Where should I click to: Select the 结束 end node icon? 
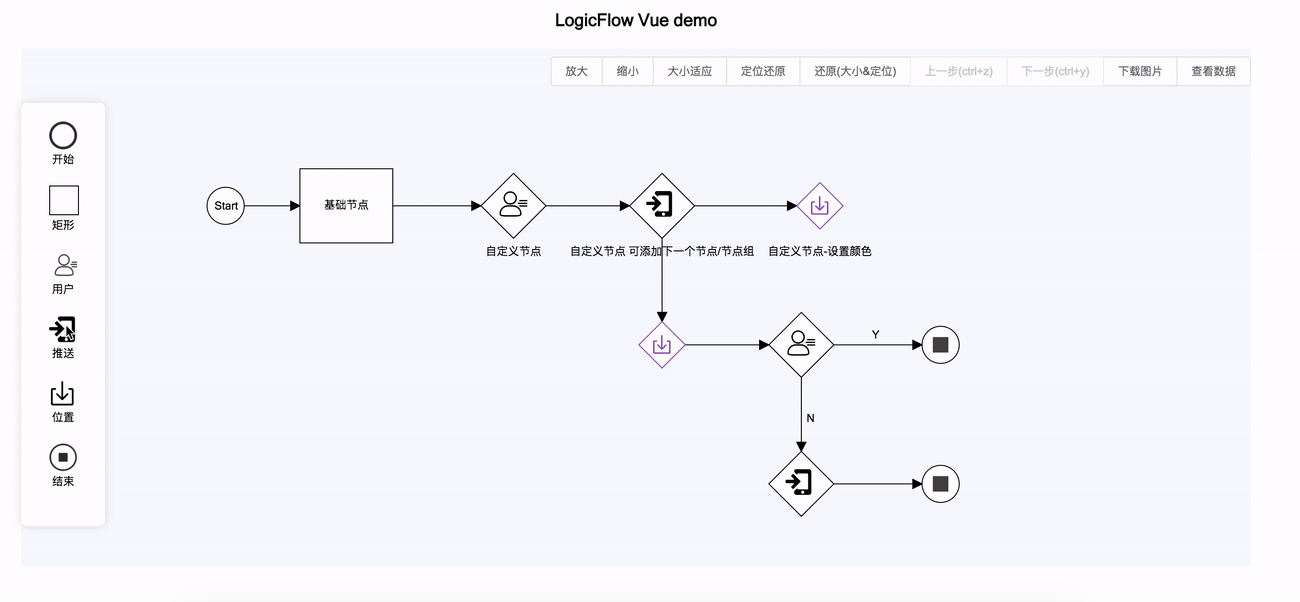pos(63,457)
